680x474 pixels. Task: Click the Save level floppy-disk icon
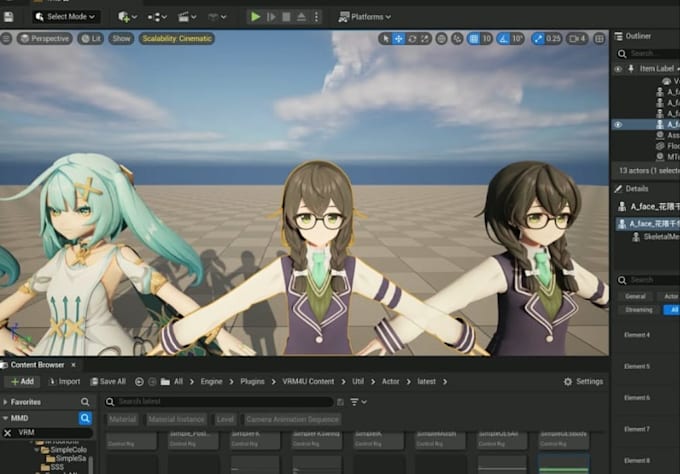click(x=9, y=17)
